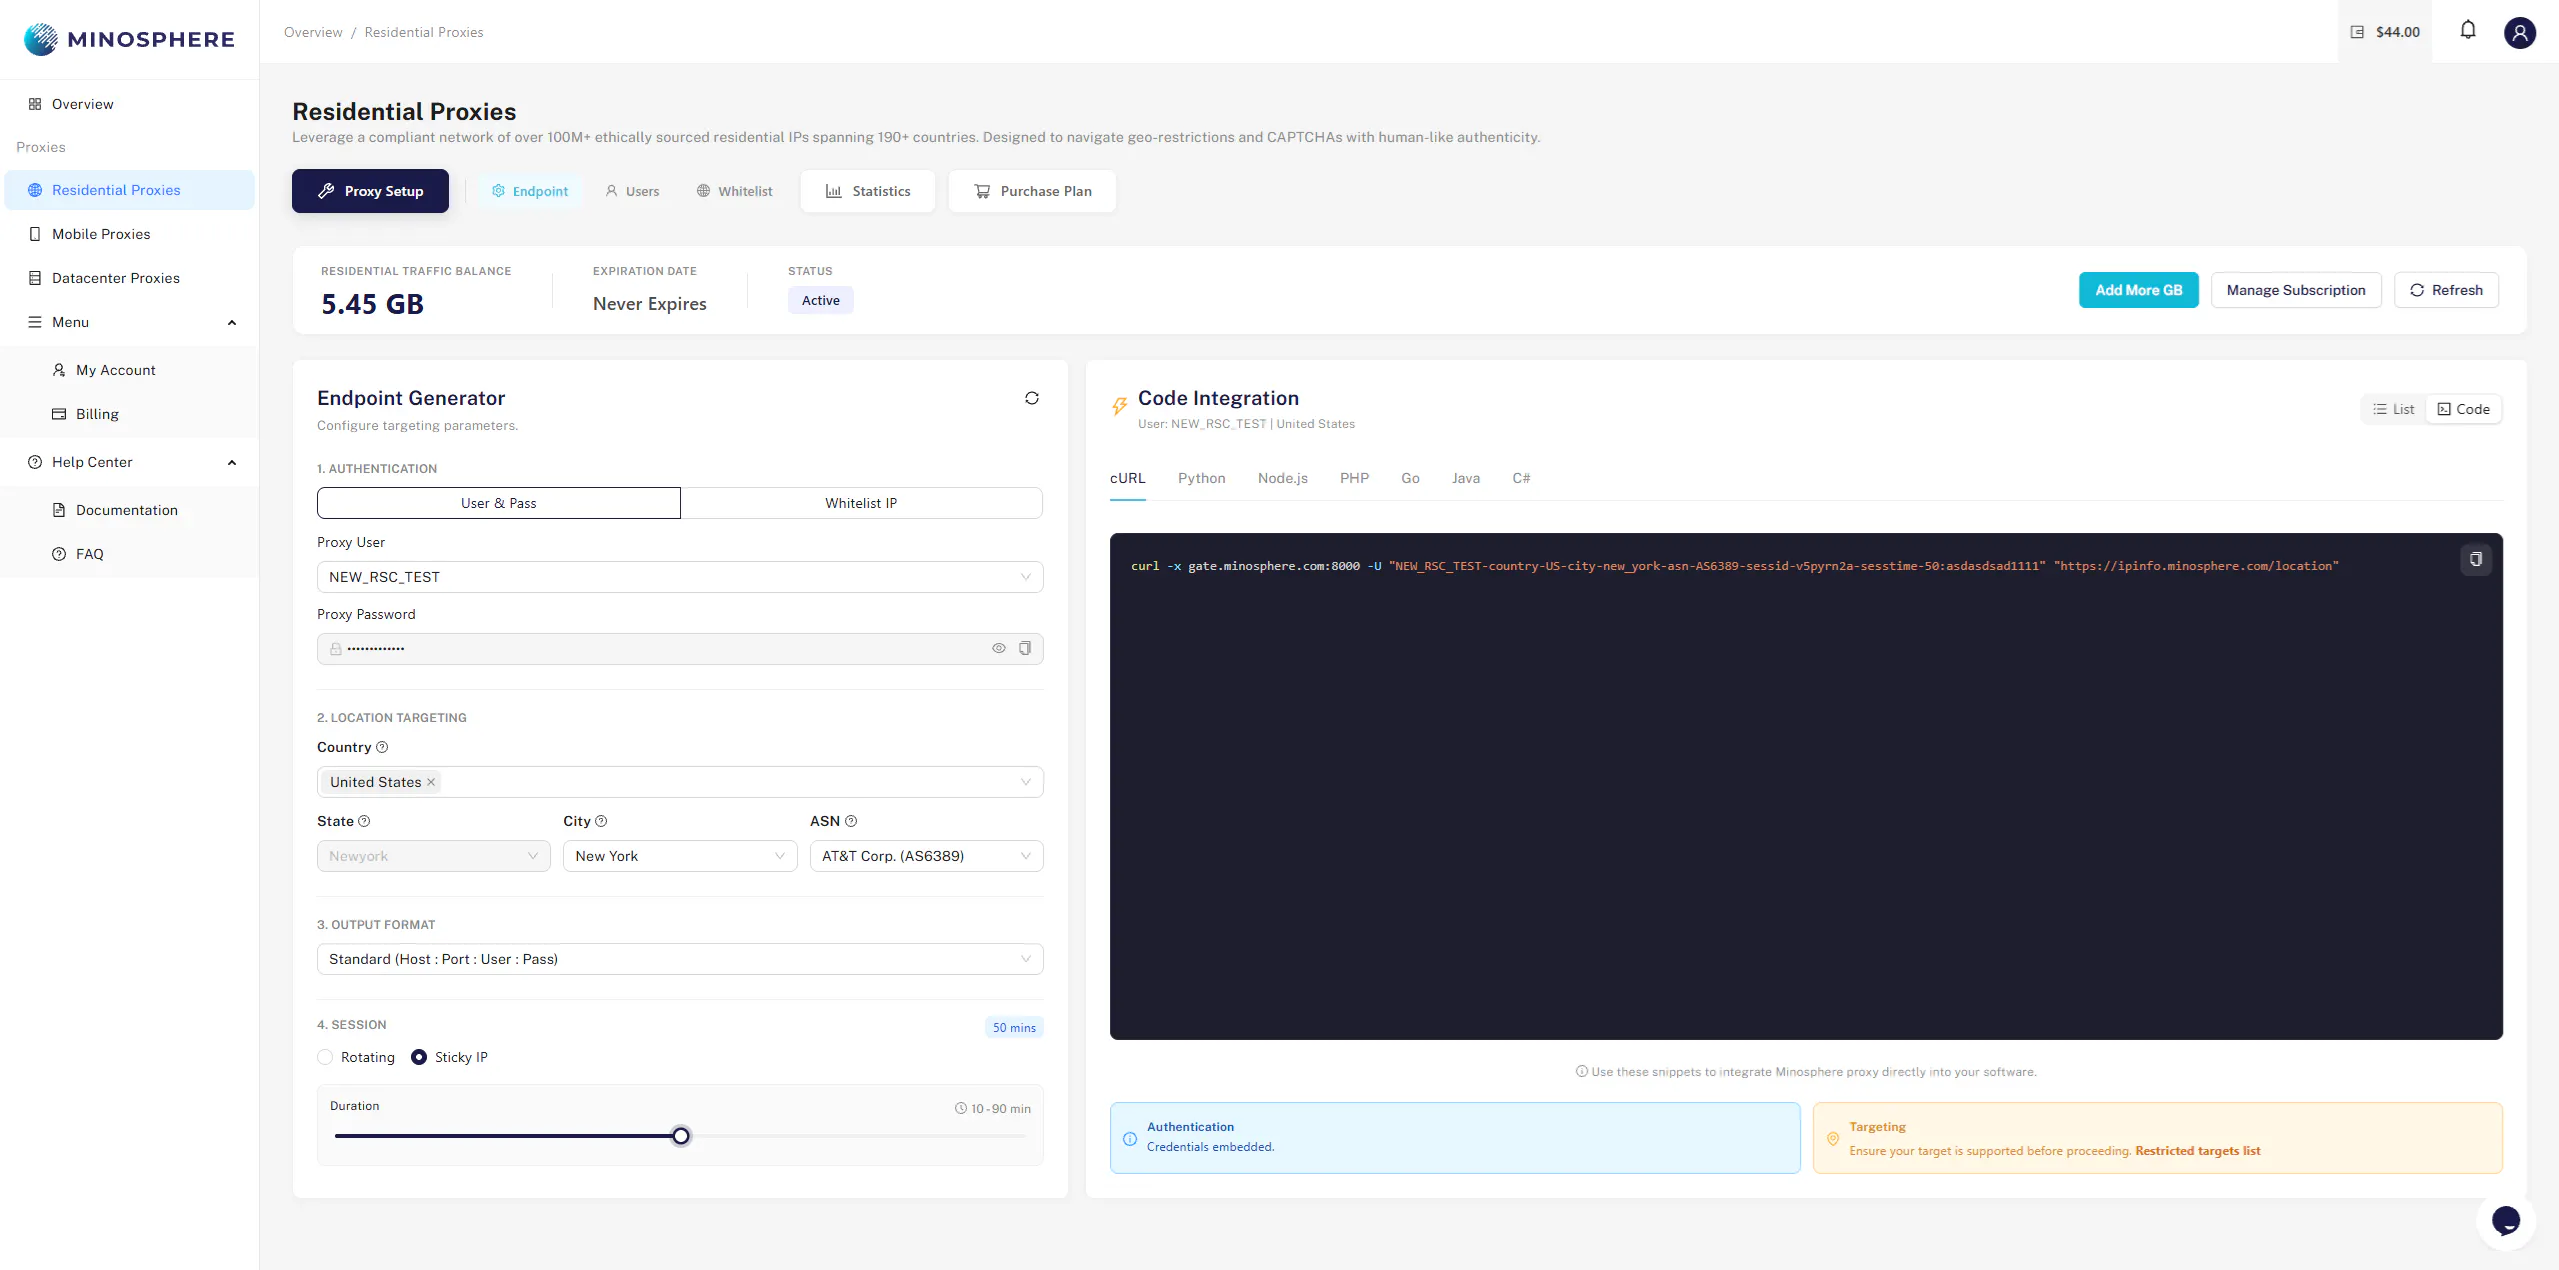This screenshot has height=1270, width=2559.
Task: Open Mobile Proxies page
Action: (130, 234)
